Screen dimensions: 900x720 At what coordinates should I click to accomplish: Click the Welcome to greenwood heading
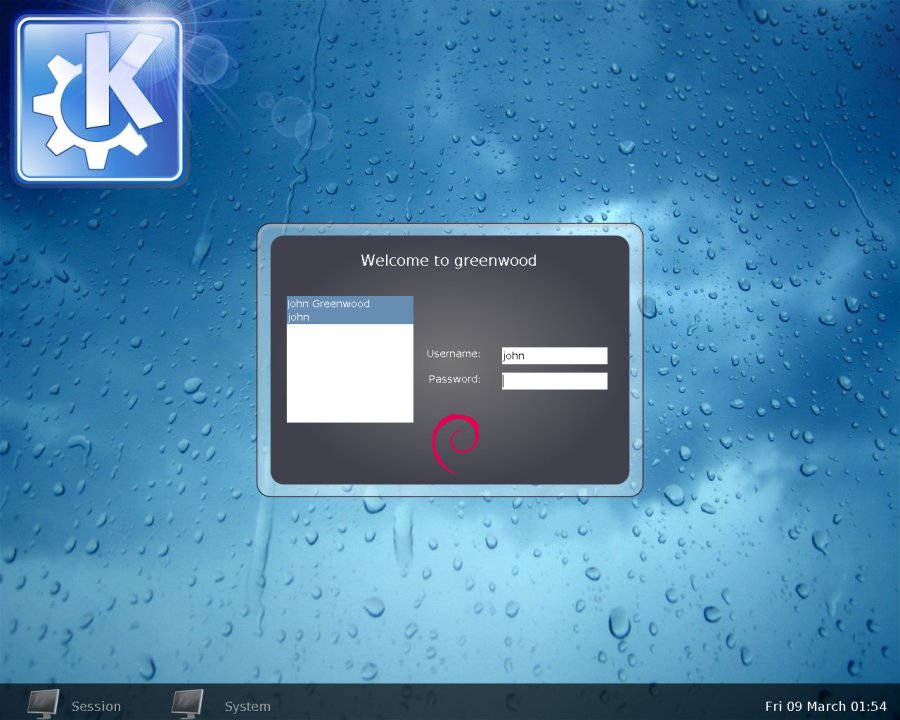coord(448,261)
